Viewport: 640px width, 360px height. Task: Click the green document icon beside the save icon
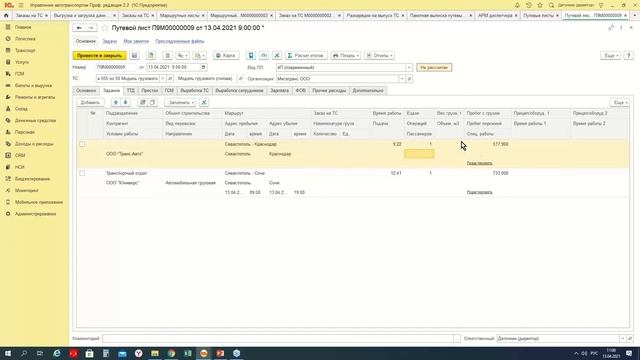pyautogui.click(x=151, y=56)
